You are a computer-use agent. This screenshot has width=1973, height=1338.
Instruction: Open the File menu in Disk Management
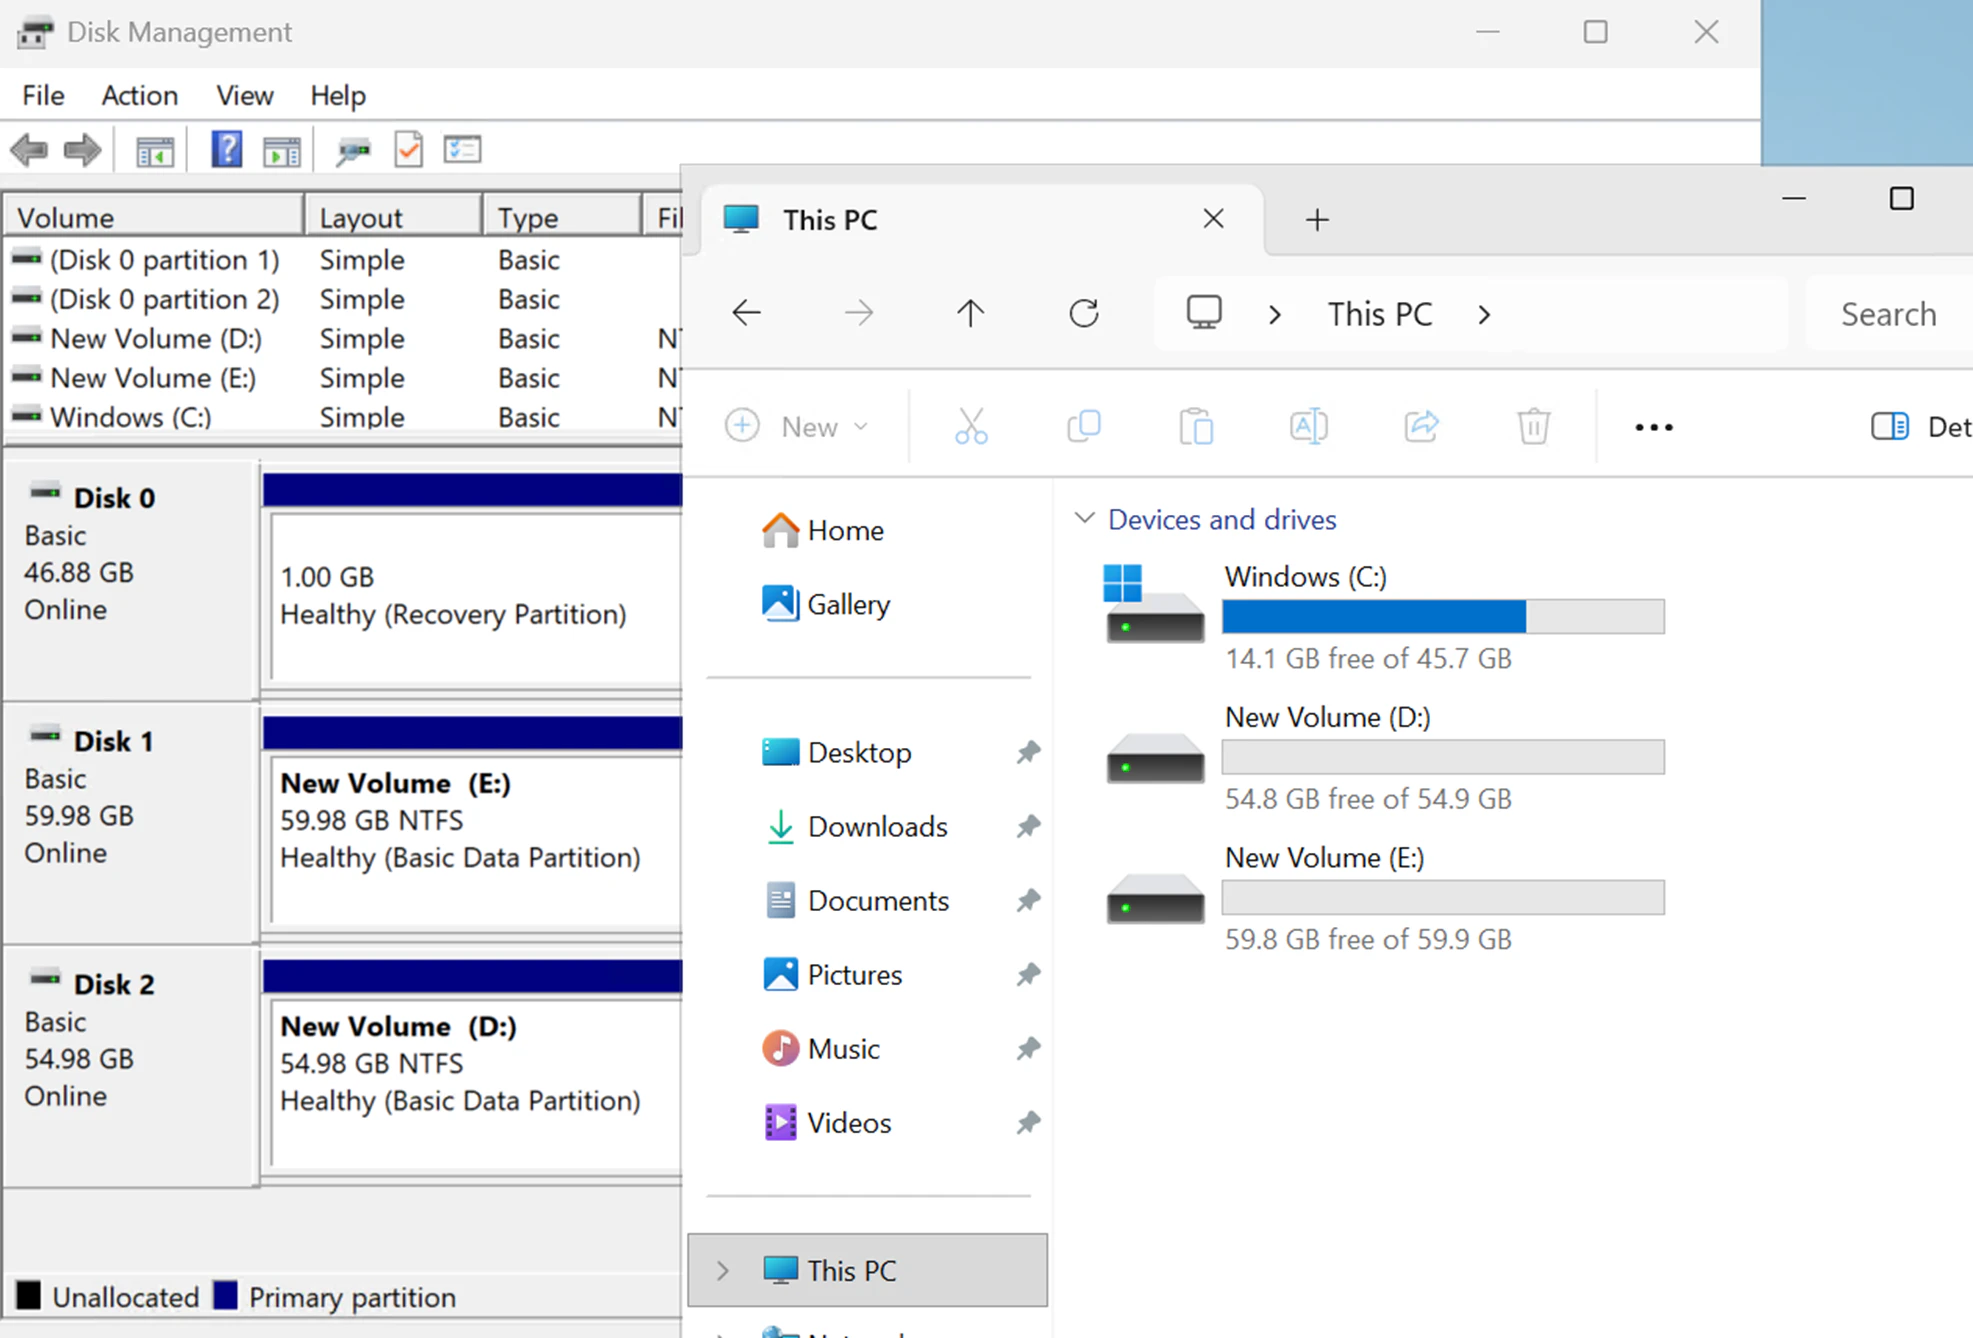[x=43, y=95]
